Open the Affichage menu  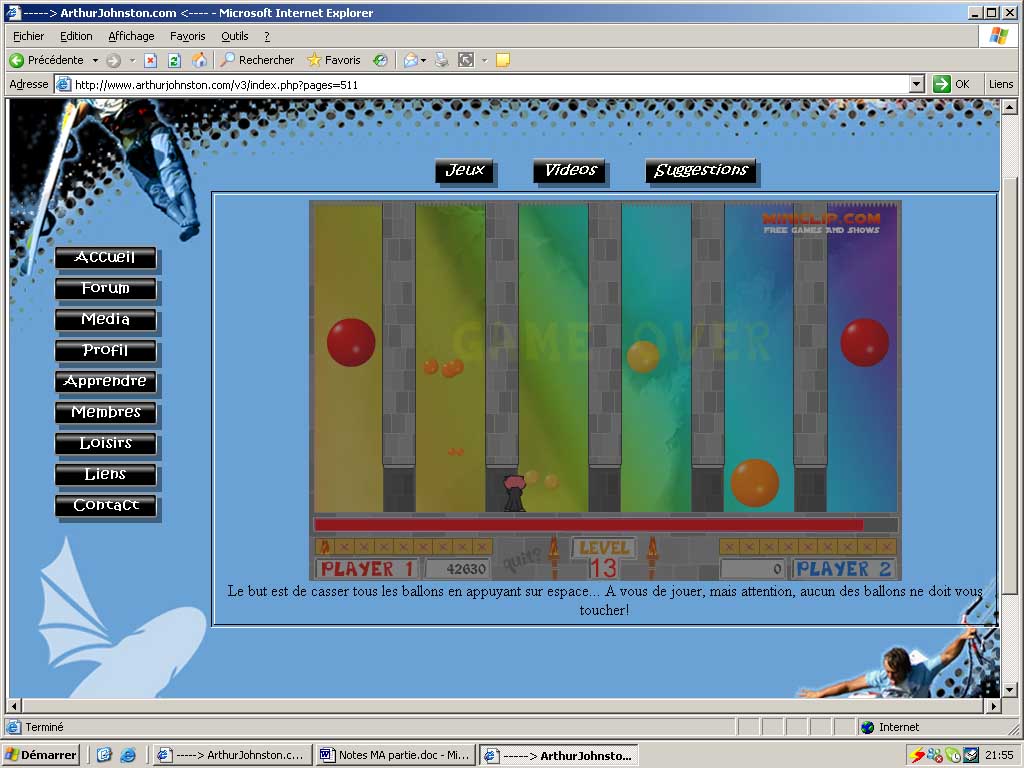pyautogui.click(x=131, y=36)
